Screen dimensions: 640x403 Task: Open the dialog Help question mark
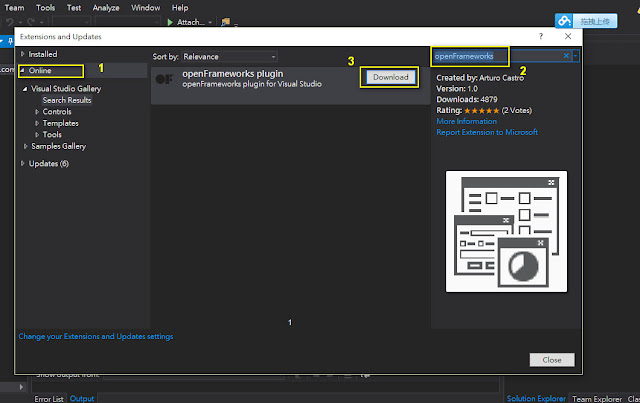541,36
